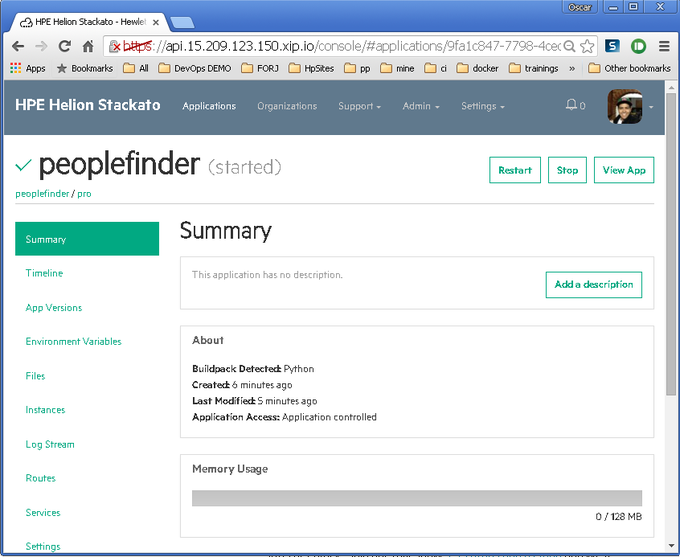The height and width of the screenshot is (557, 680).
Task: Open a new browser tab
Action: [x=182, y=23]
